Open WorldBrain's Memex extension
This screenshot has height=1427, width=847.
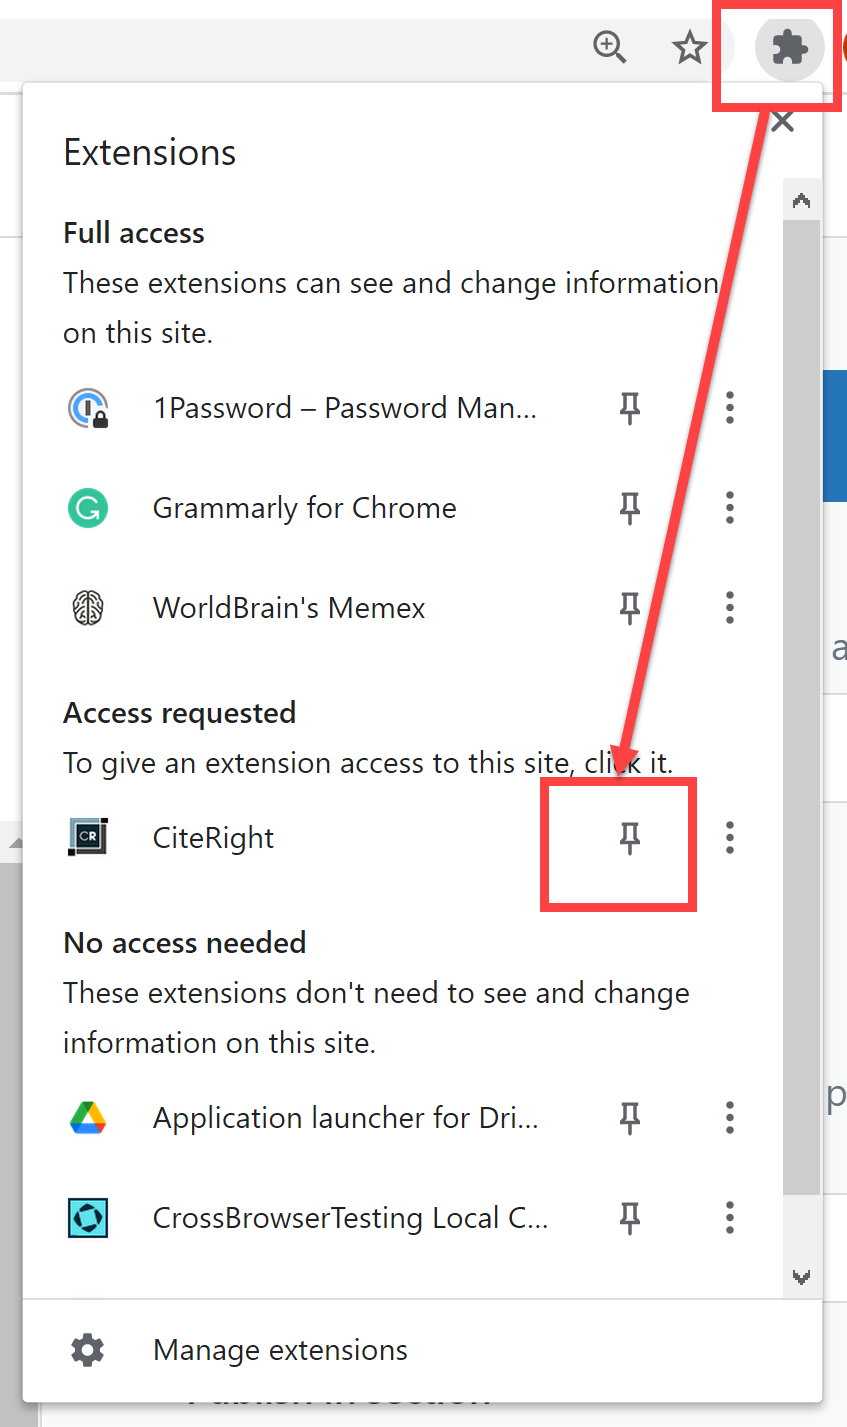(x=289, y=608)
